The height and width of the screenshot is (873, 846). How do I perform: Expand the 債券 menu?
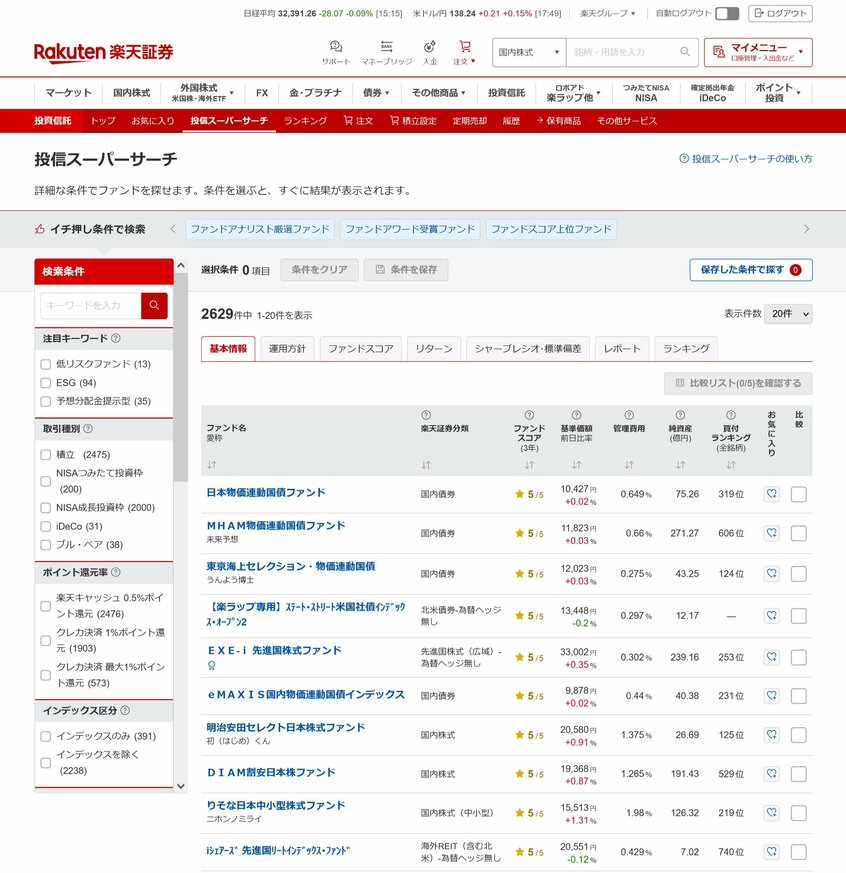376,93
